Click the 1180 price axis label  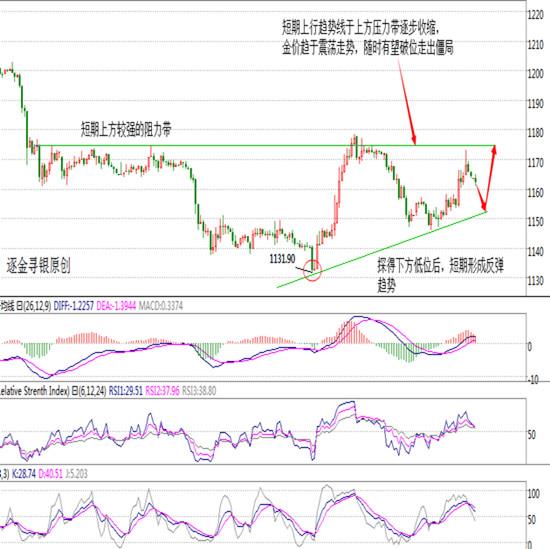pos(536,133)
